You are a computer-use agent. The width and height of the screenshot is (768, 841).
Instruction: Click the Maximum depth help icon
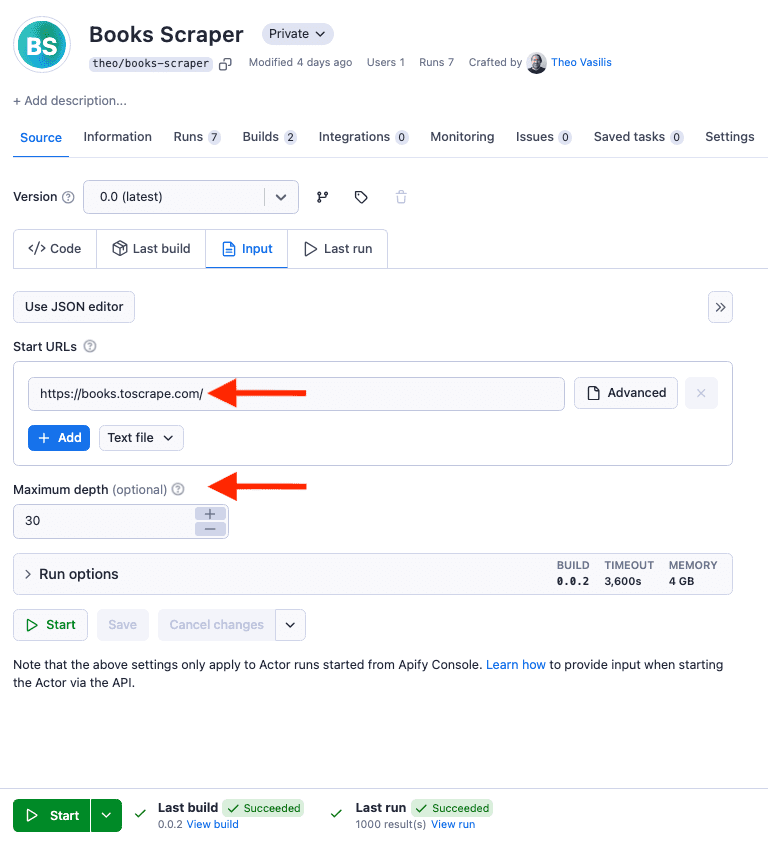click(x=178, y=489)
